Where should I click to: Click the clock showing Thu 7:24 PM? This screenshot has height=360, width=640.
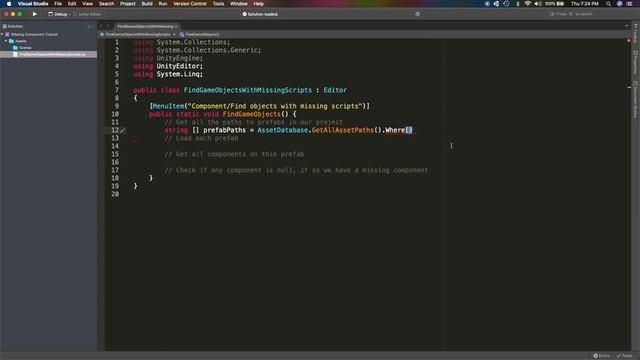pyautogui.click(x=584, y=4)
